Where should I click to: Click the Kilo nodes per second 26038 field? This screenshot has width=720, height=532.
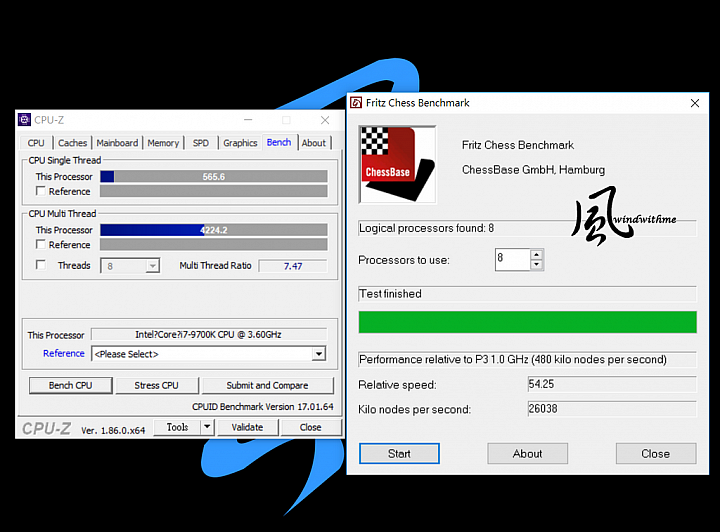point(612,409)
